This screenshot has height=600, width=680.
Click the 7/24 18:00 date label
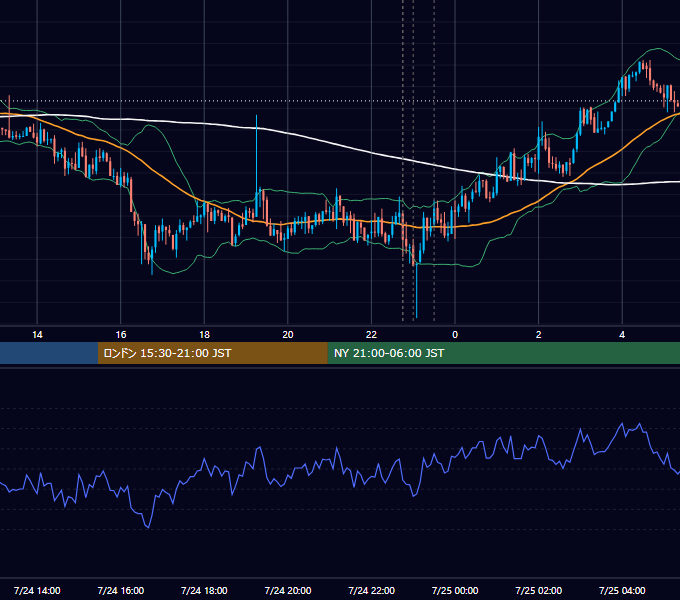[204, 590]
